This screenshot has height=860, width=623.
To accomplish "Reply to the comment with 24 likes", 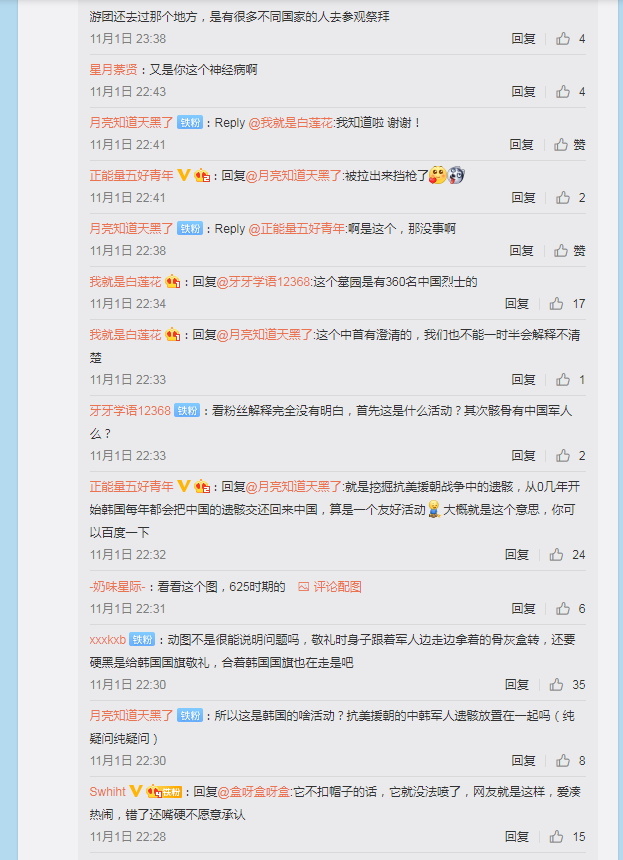I will (x=517, y=555).
